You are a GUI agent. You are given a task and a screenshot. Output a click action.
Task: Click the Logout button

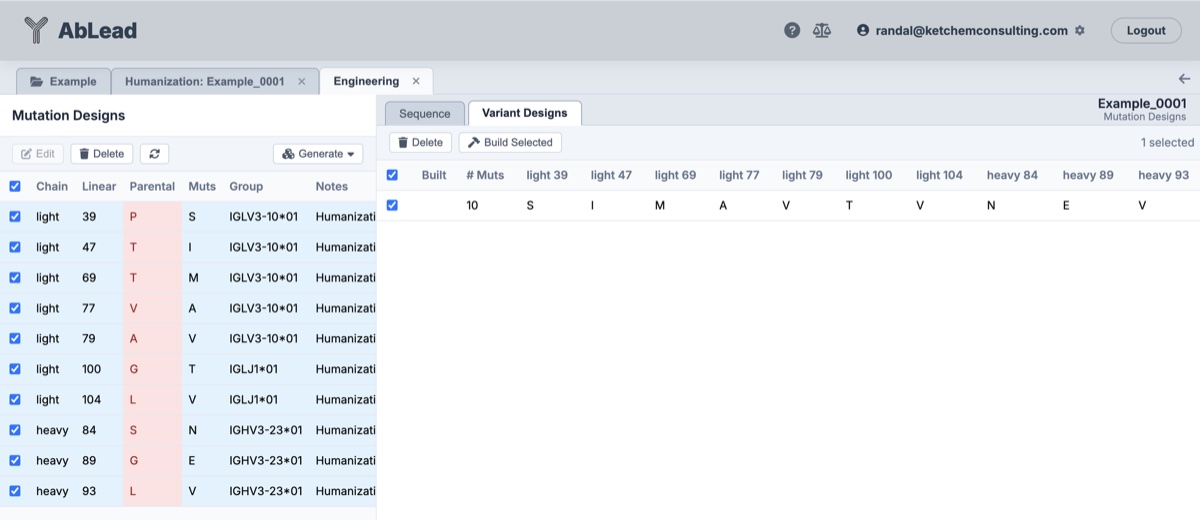(1145, 31)
